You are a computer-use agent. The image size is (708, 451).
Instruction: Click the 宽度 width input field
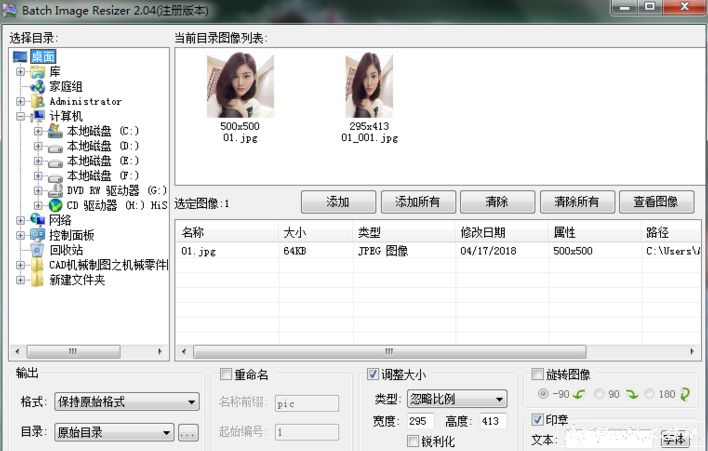pos(420,421)
